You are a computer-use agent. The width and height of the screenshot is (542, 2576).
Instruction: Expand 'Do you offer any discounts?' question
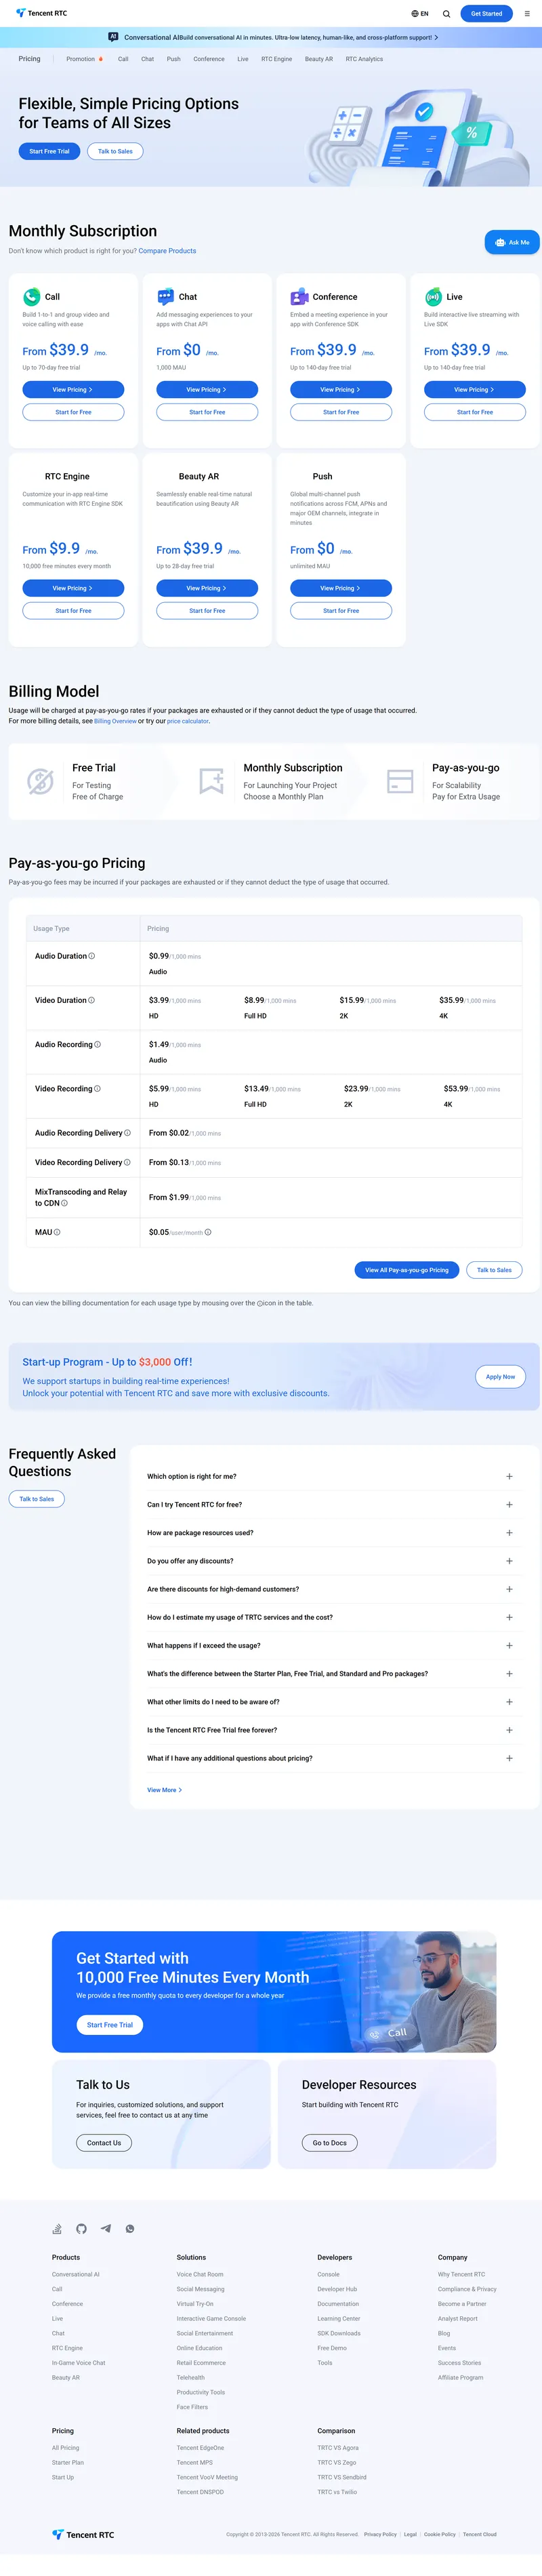coord(509,1561)
